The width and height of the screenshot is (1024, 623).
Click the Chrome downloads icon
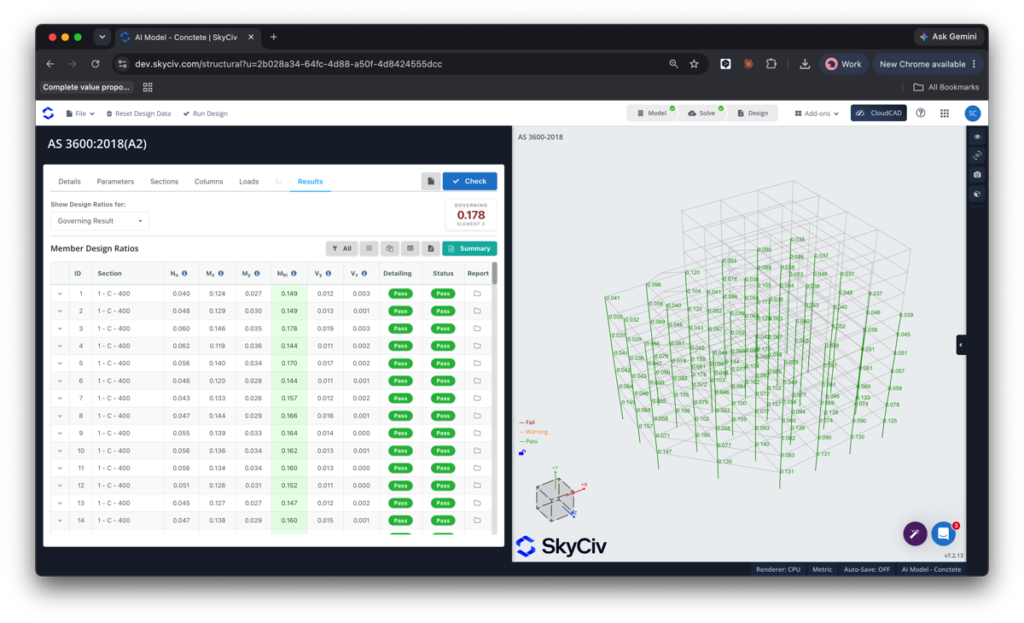point(805,64)
